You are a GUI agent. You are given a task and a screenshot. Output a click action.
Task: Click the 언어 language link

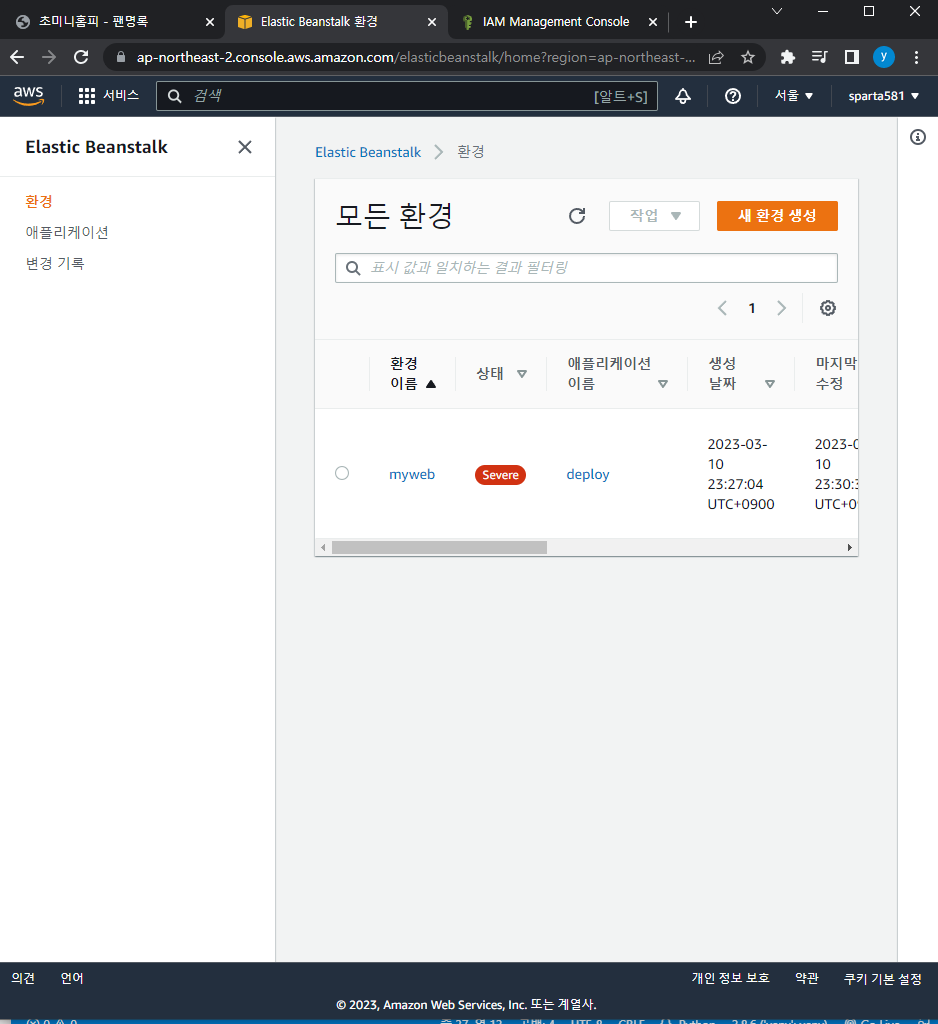point(72,978)
